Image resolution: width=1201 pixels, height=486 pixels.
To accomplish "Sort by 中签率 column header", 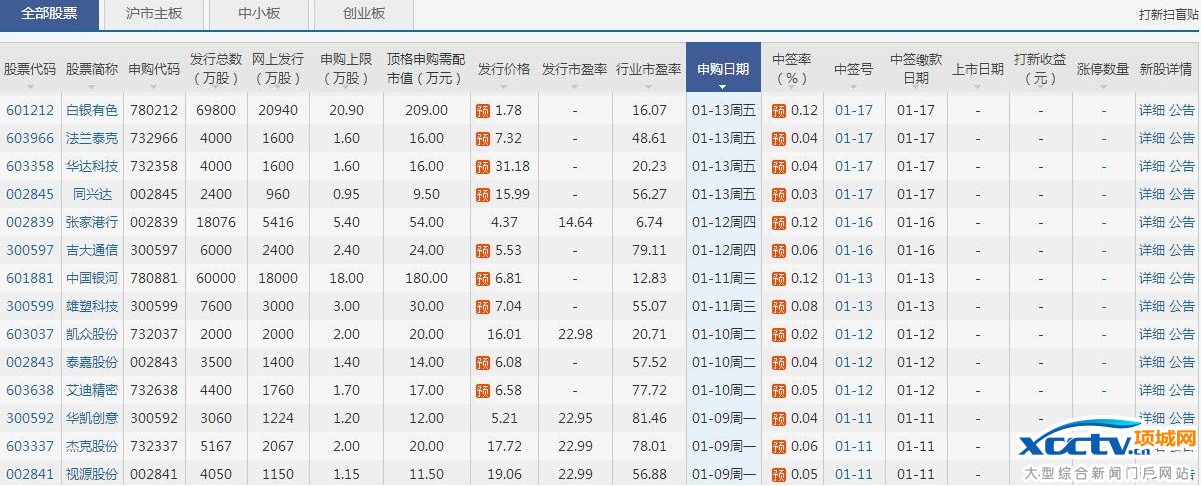I will coord(790,69).
